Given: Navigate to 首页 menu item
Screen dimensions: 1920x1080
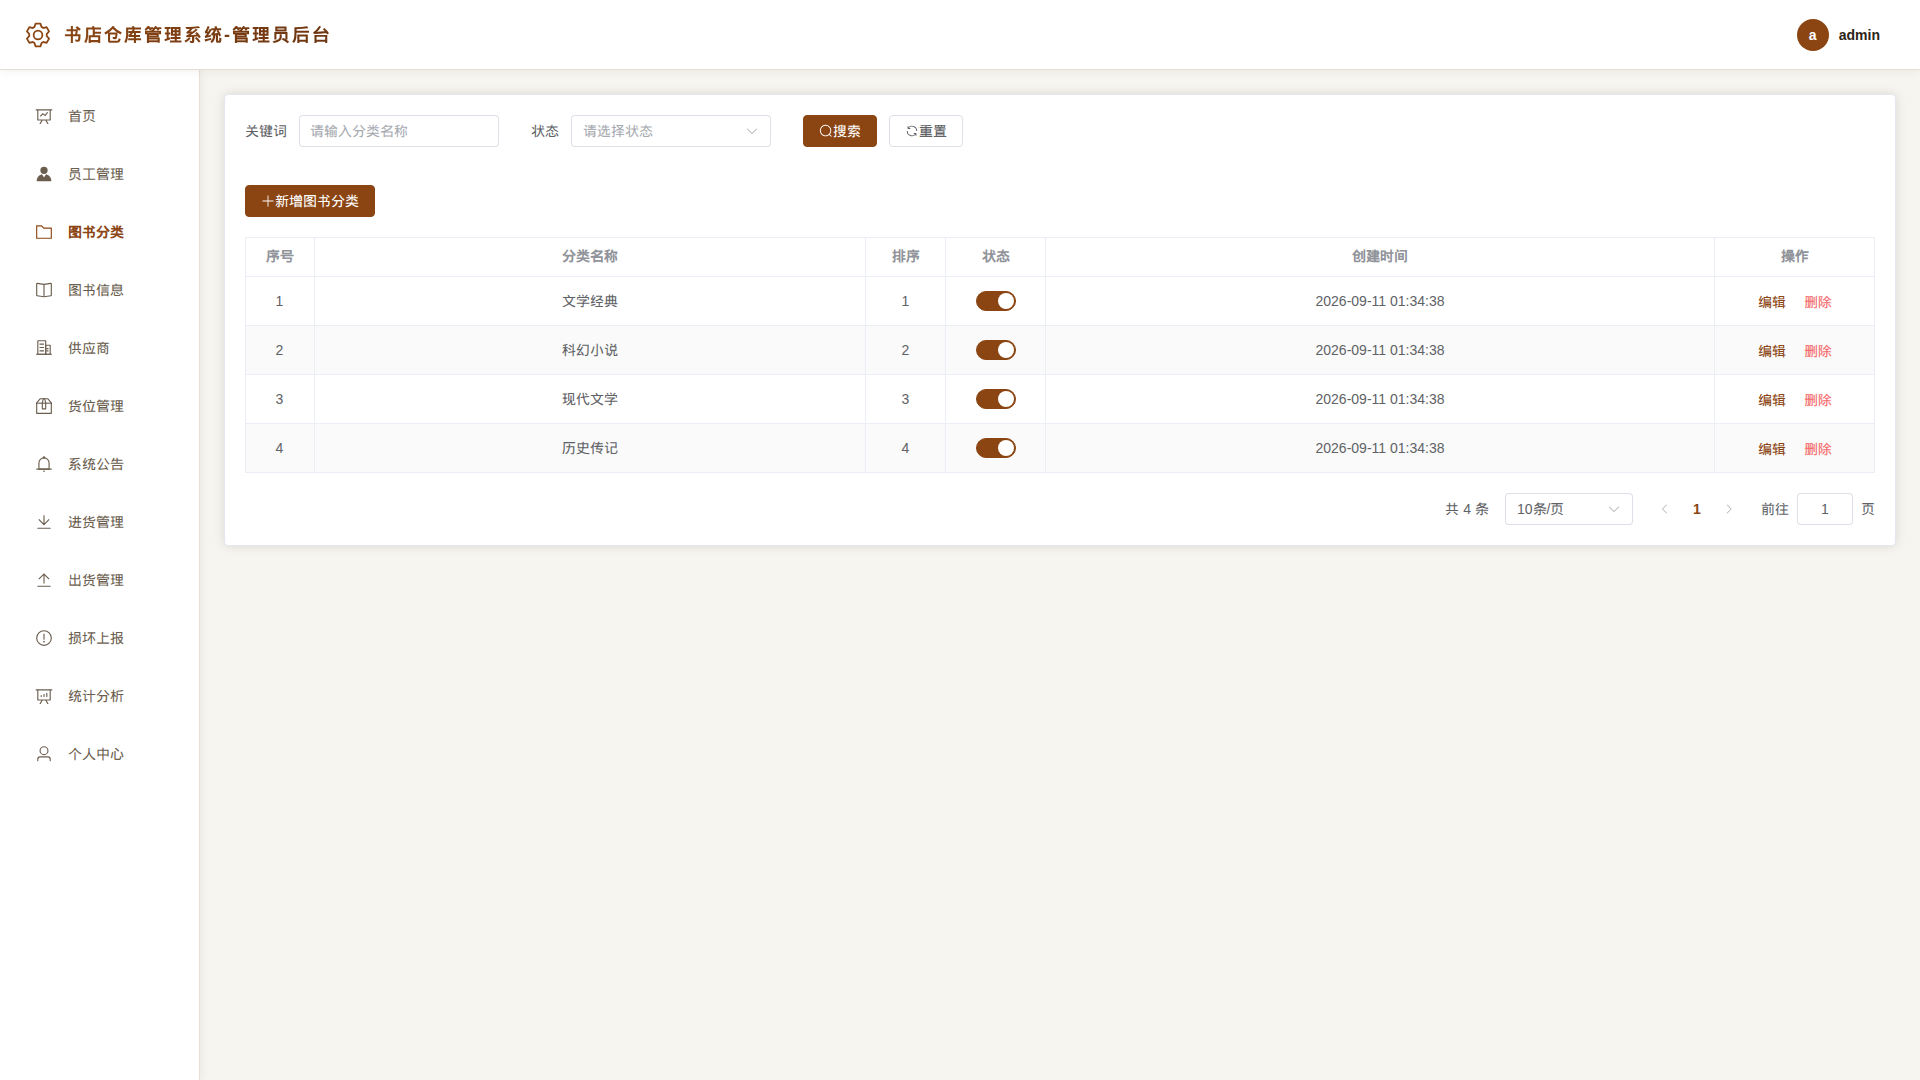Looking at the screenshot, I should pyautogui.click(x=100, y=116).
